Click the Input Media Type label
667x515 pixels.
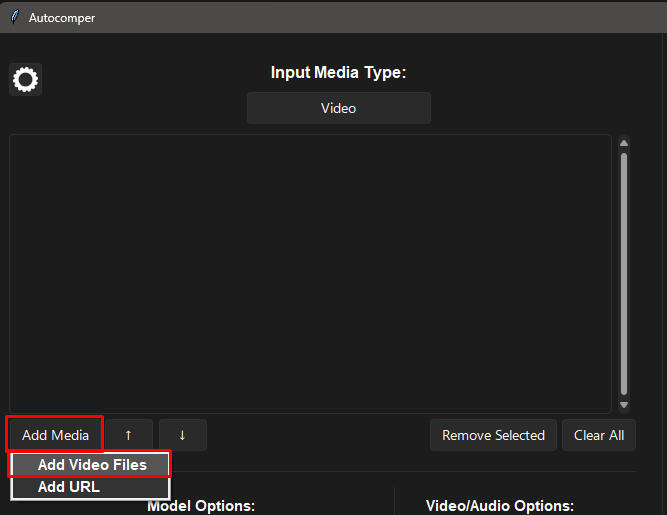tap(338, 73)
